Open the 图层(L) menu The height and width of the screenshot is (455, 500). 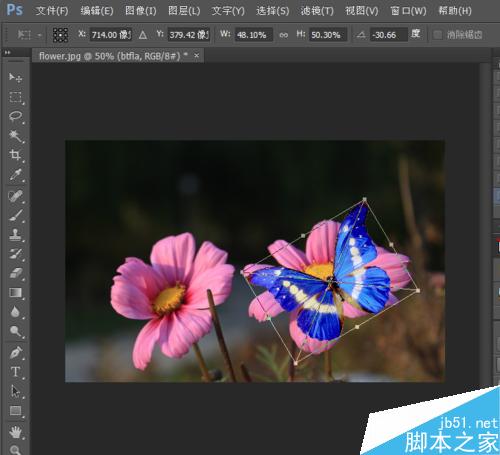(184, 11)
